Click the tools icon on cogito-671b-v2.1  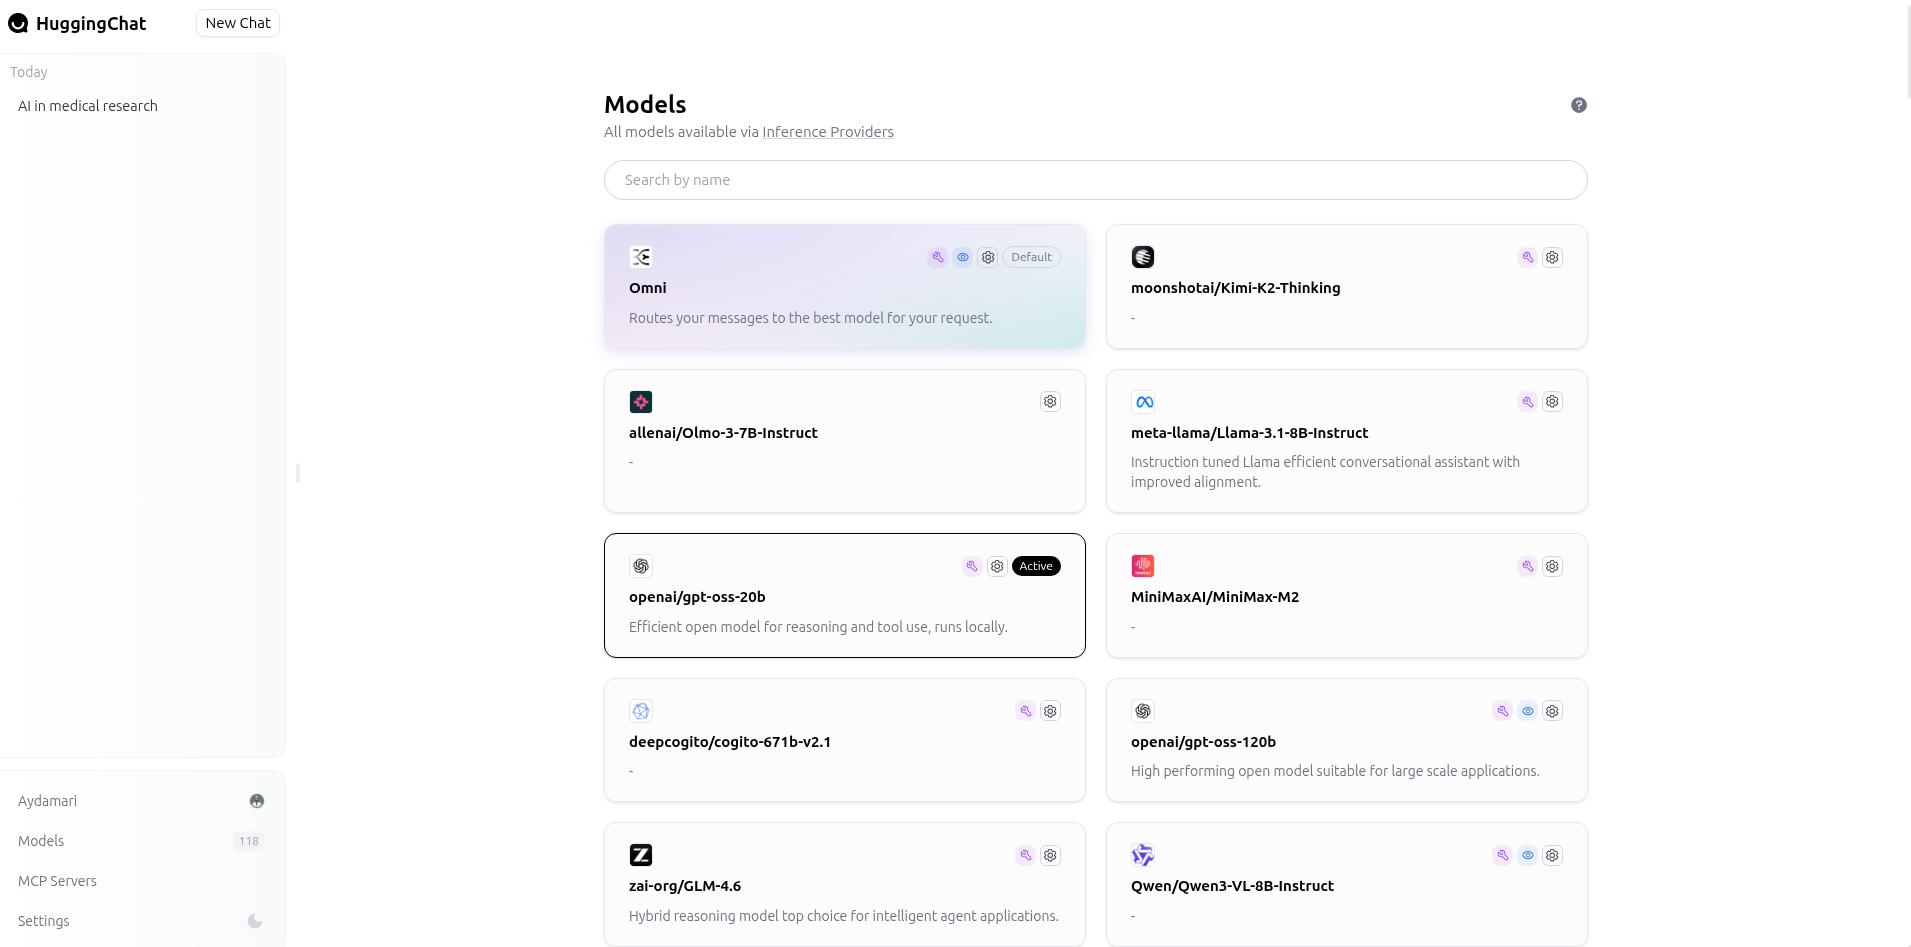(1025, 711)
